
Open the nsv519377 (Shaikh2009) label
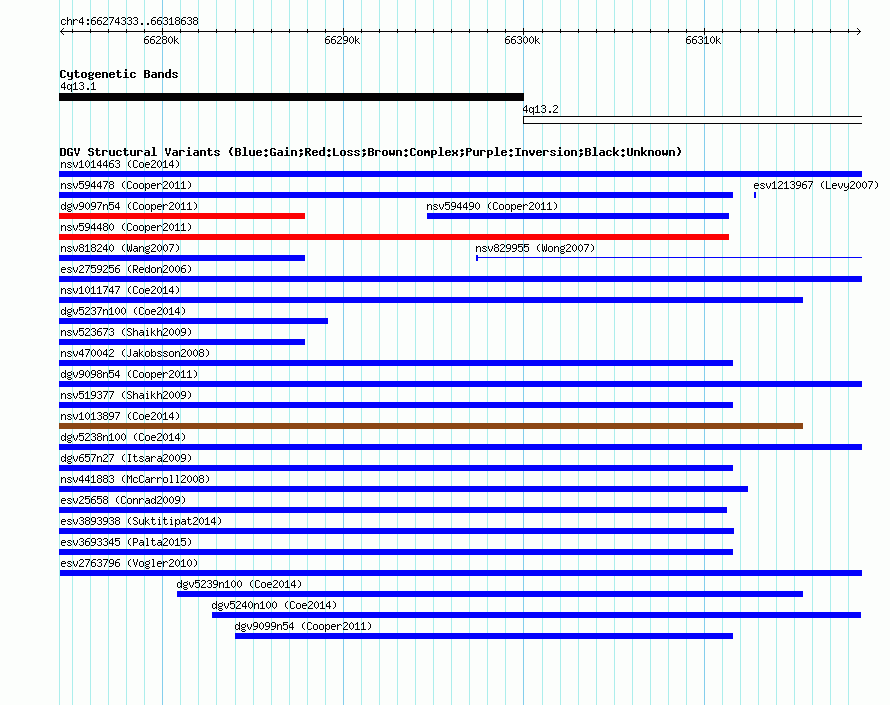[126, 395]
